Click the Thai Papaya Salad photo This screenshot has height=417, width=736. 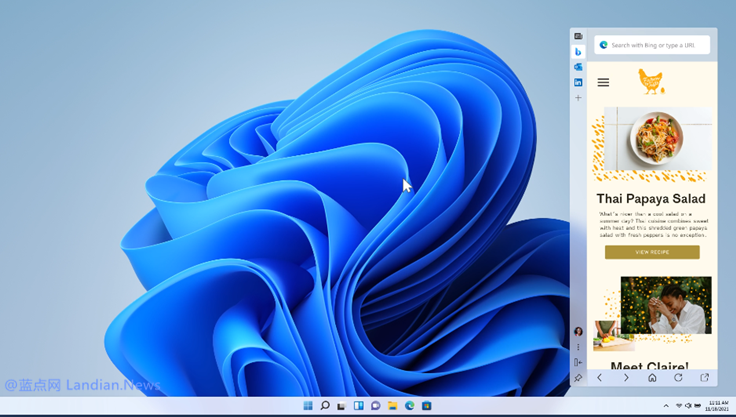tap(658, 137)
